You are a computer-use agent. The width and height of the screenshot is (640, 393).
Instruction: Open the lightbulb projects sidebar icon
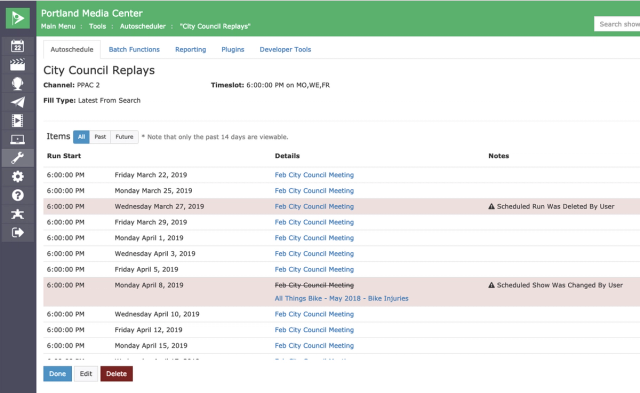click(x=18, y=84)
